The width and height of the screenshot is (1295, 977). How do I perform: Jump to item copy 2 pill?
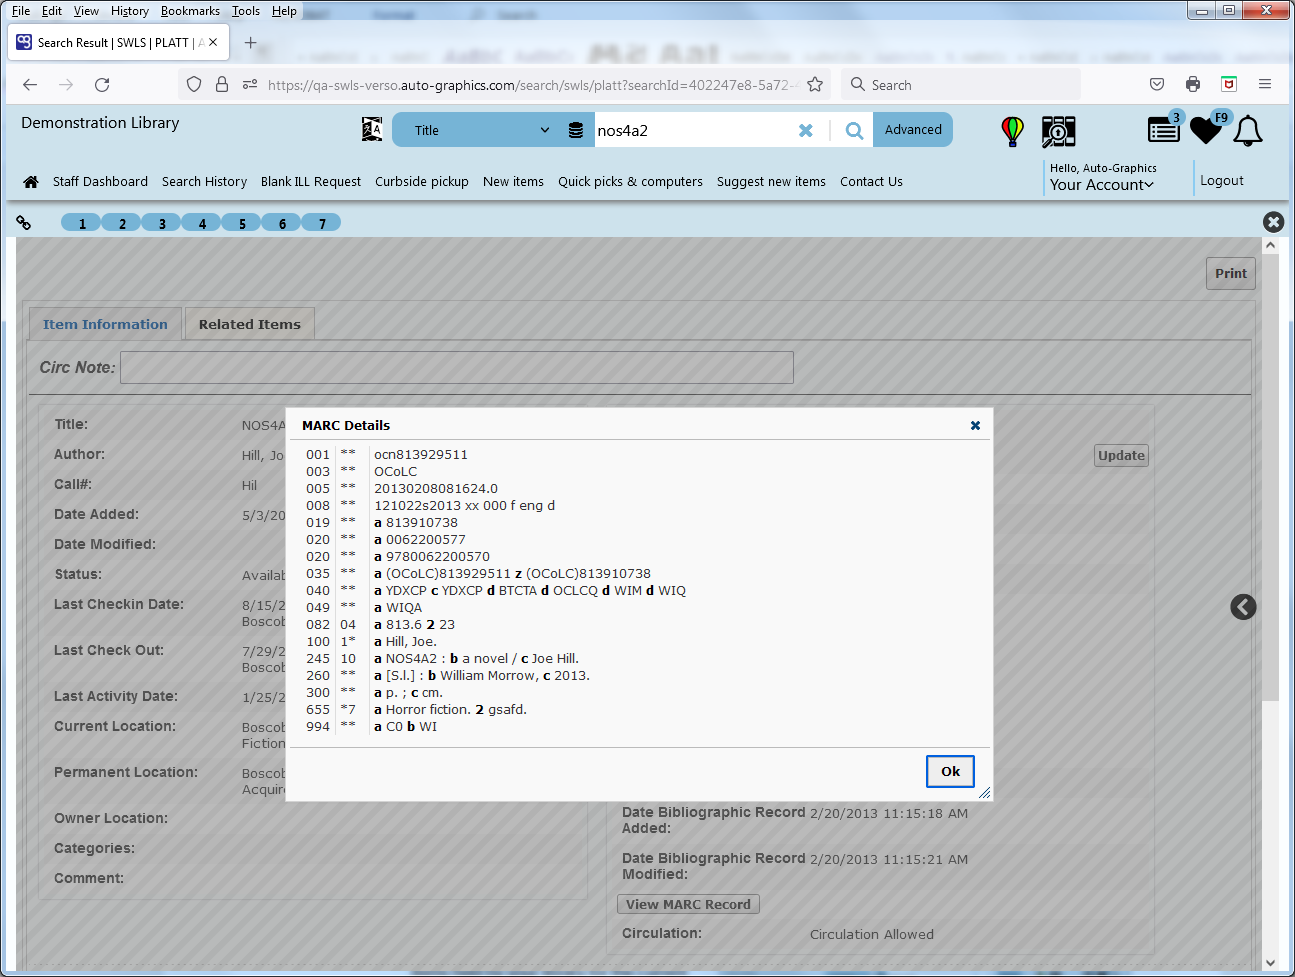pyautogui.click(x=122, y=223)
